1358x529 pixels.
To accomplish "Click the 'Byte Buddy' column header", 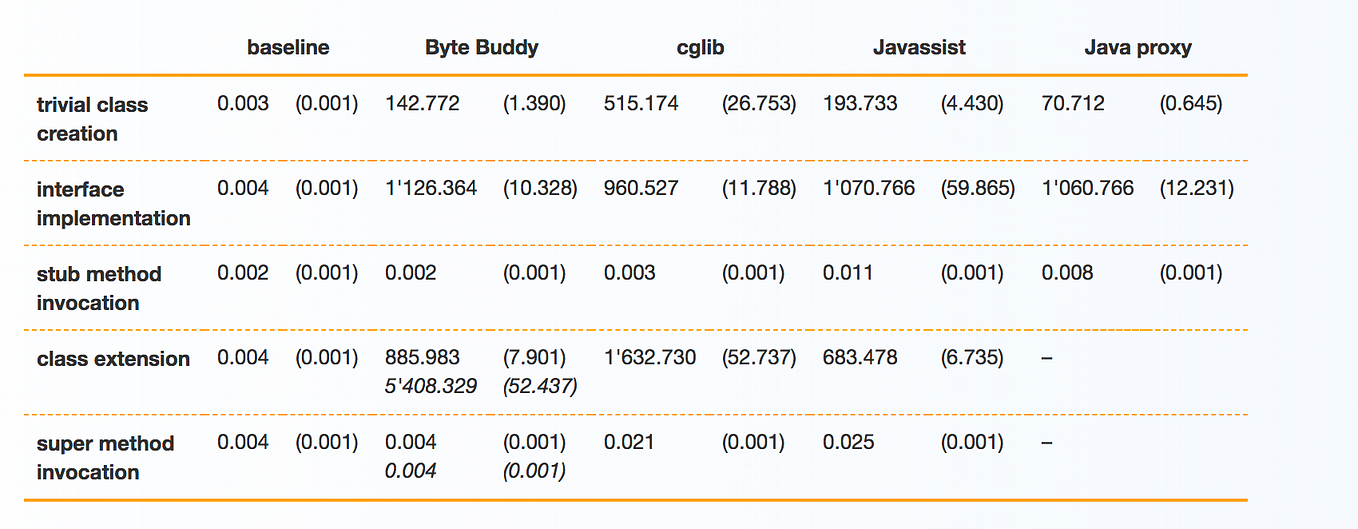I will [x=482, y=47].
